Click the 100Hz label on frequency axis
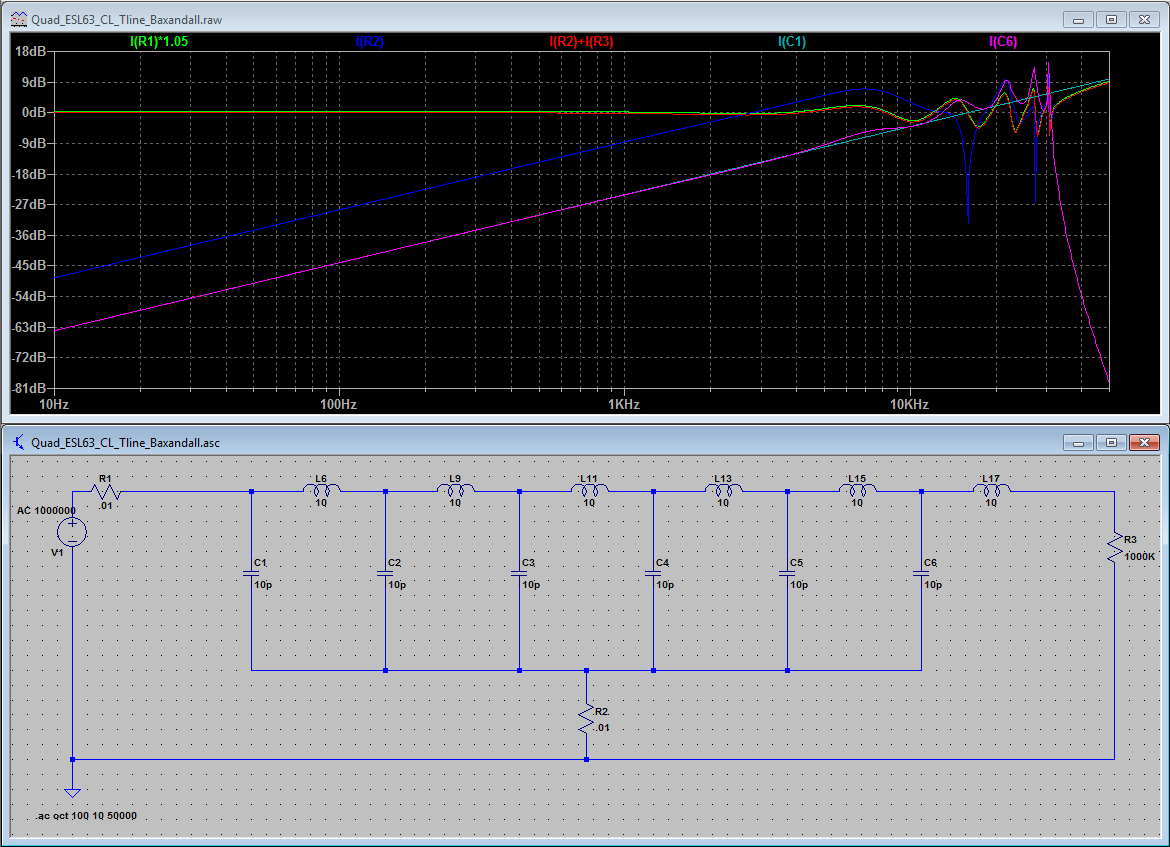The height and width of the screenshot is (847, 1170). click(339, 404)
